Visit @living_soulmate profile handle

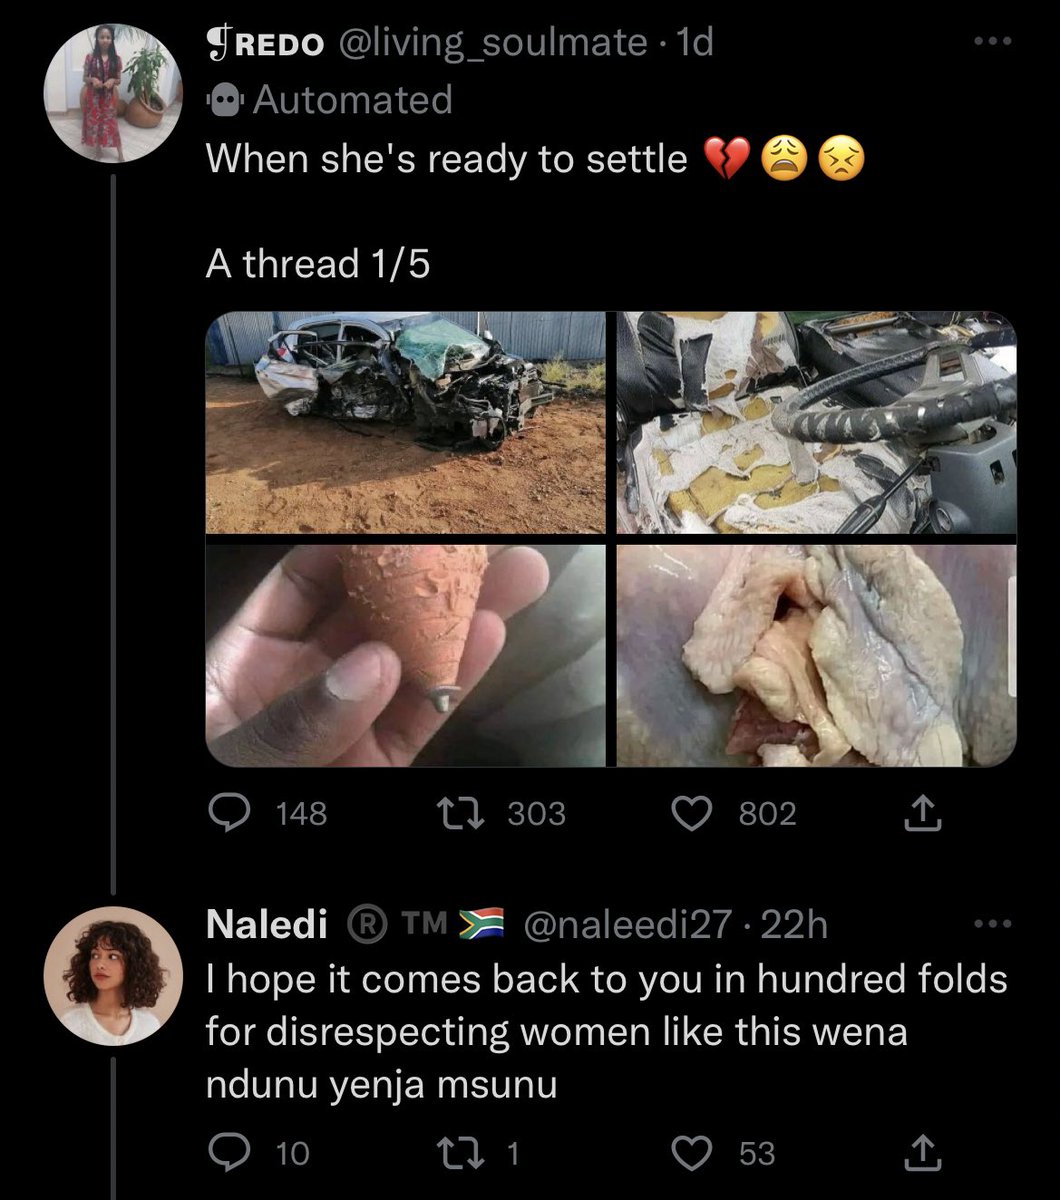494,43
